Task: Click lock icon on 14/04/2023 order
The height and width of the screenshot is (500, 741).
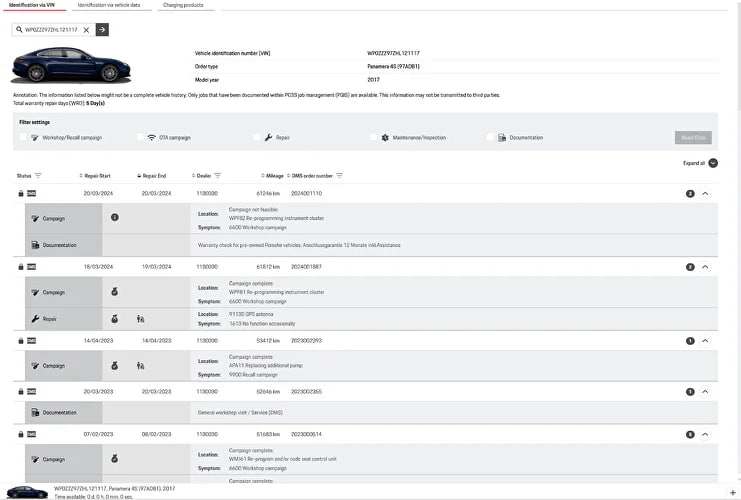Action: [21, 340]
